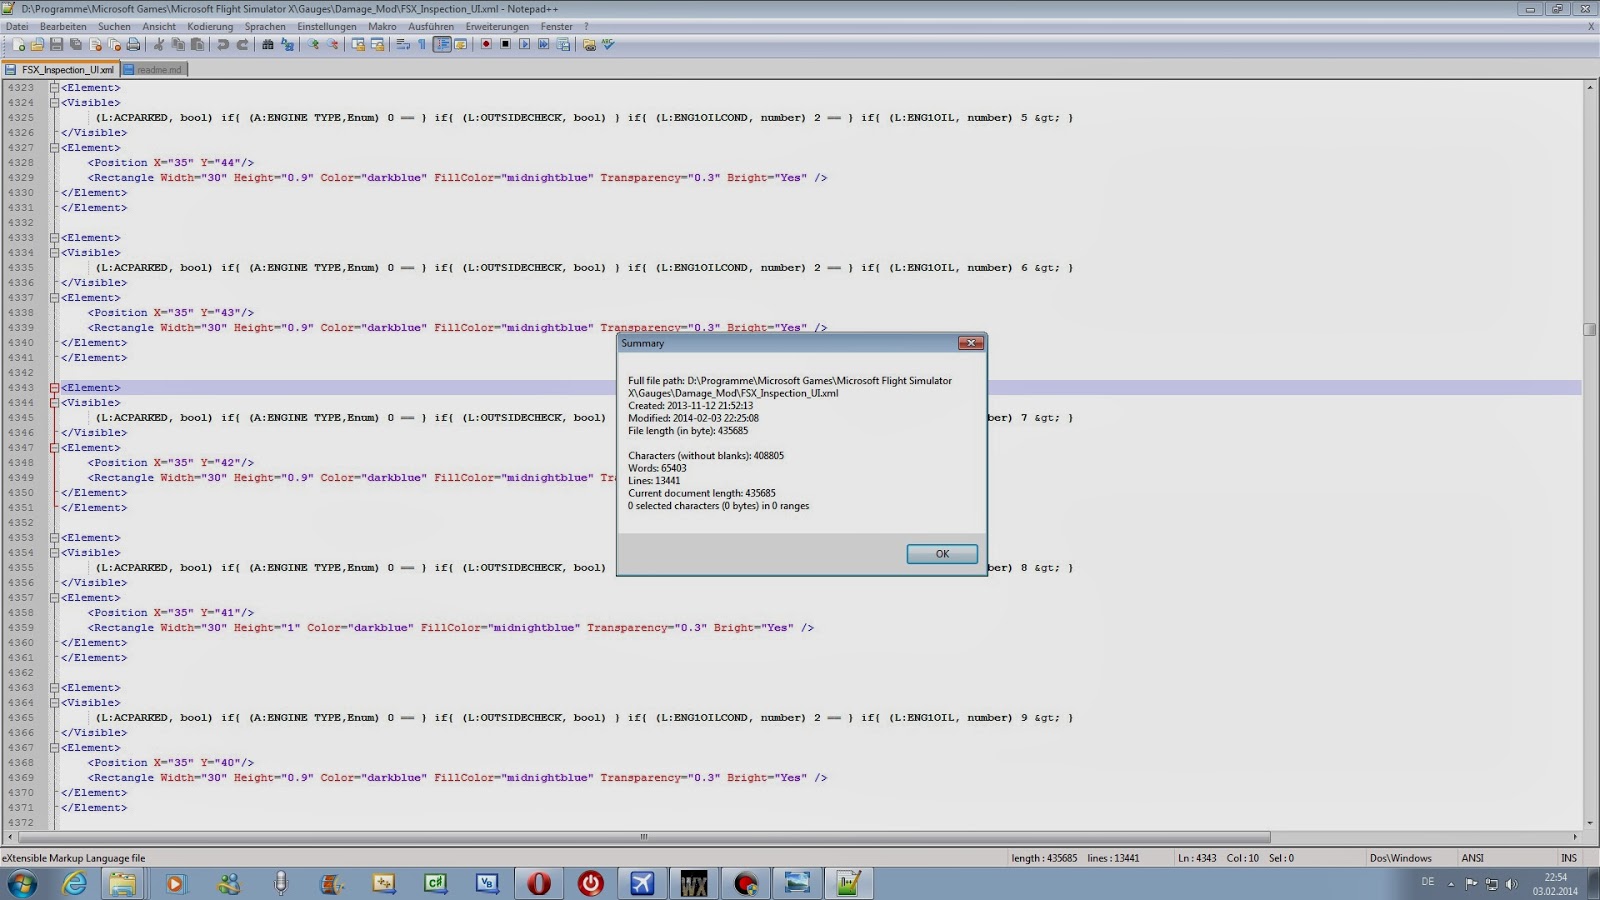Click the Copy toolbar icon
1600x900 pixels.
[x=178, y=44]
